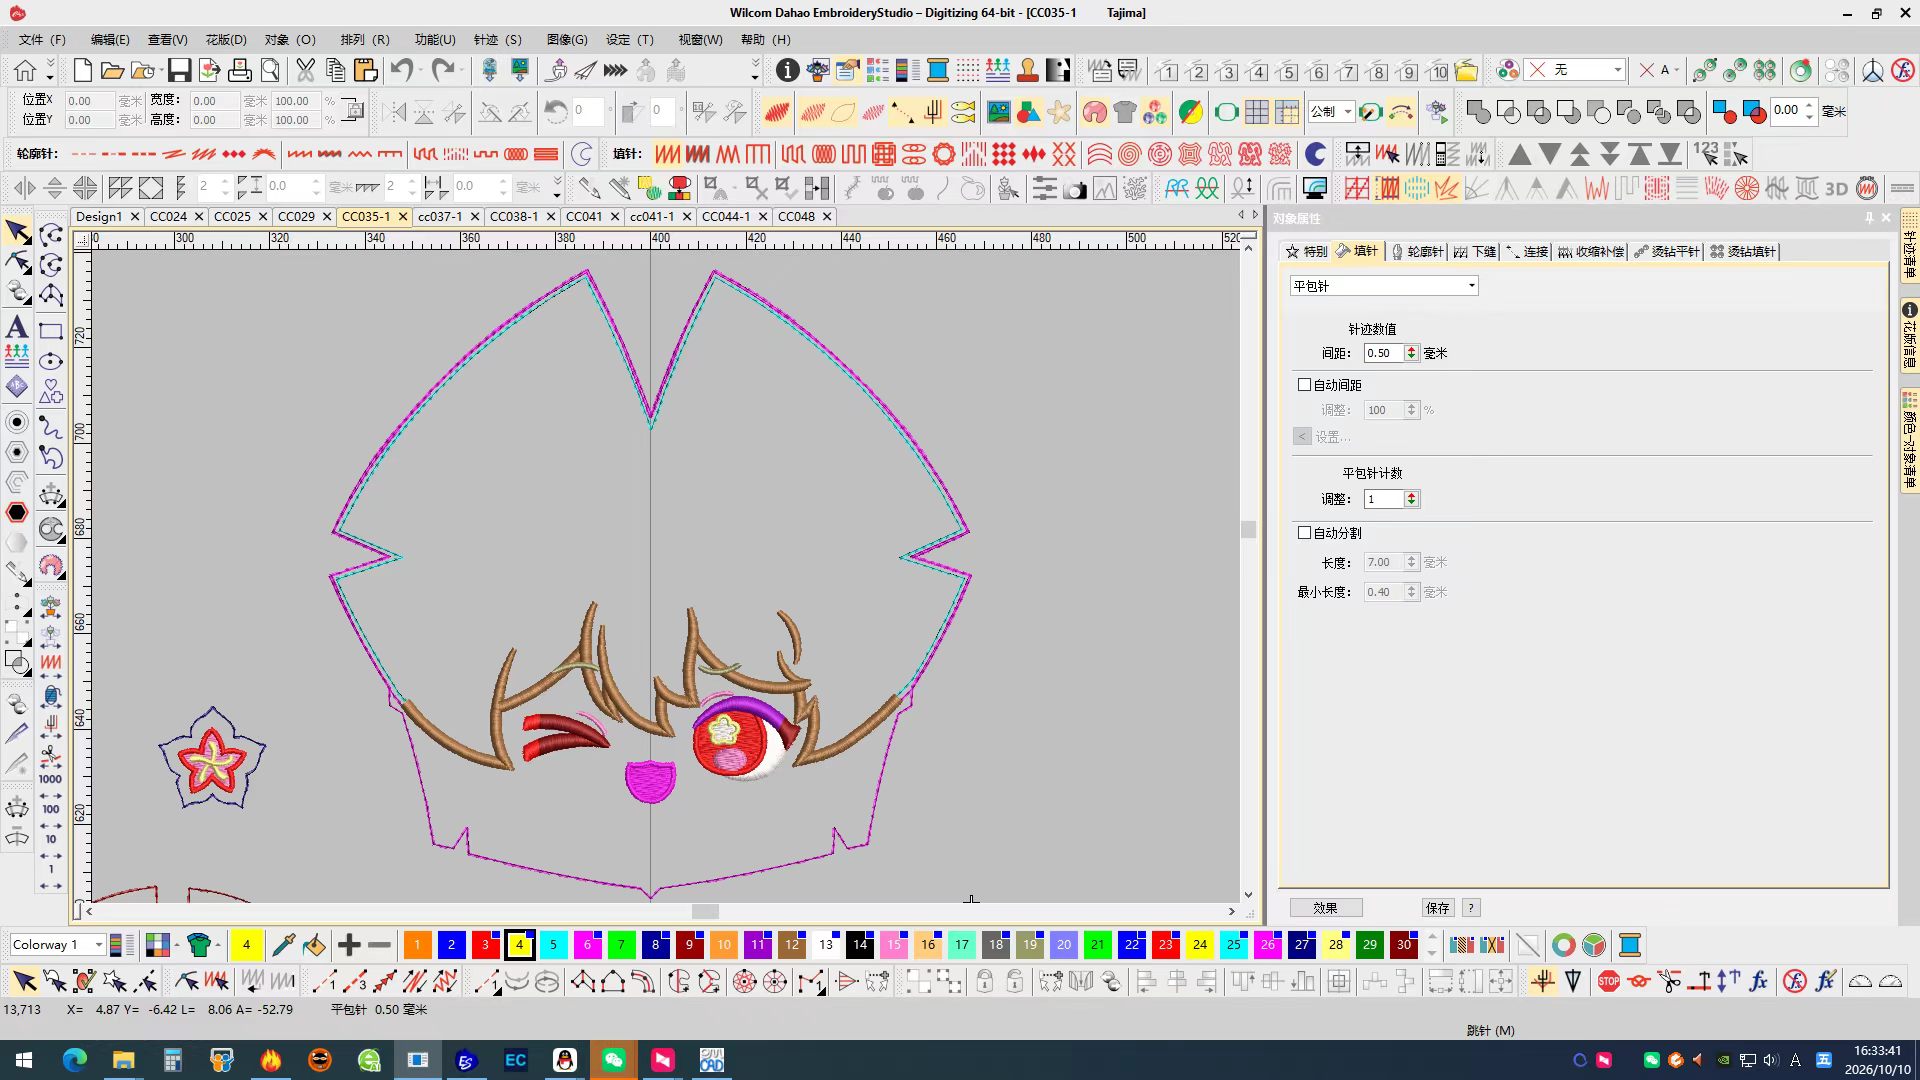Click the Undo arrow icon

point(401,70)
